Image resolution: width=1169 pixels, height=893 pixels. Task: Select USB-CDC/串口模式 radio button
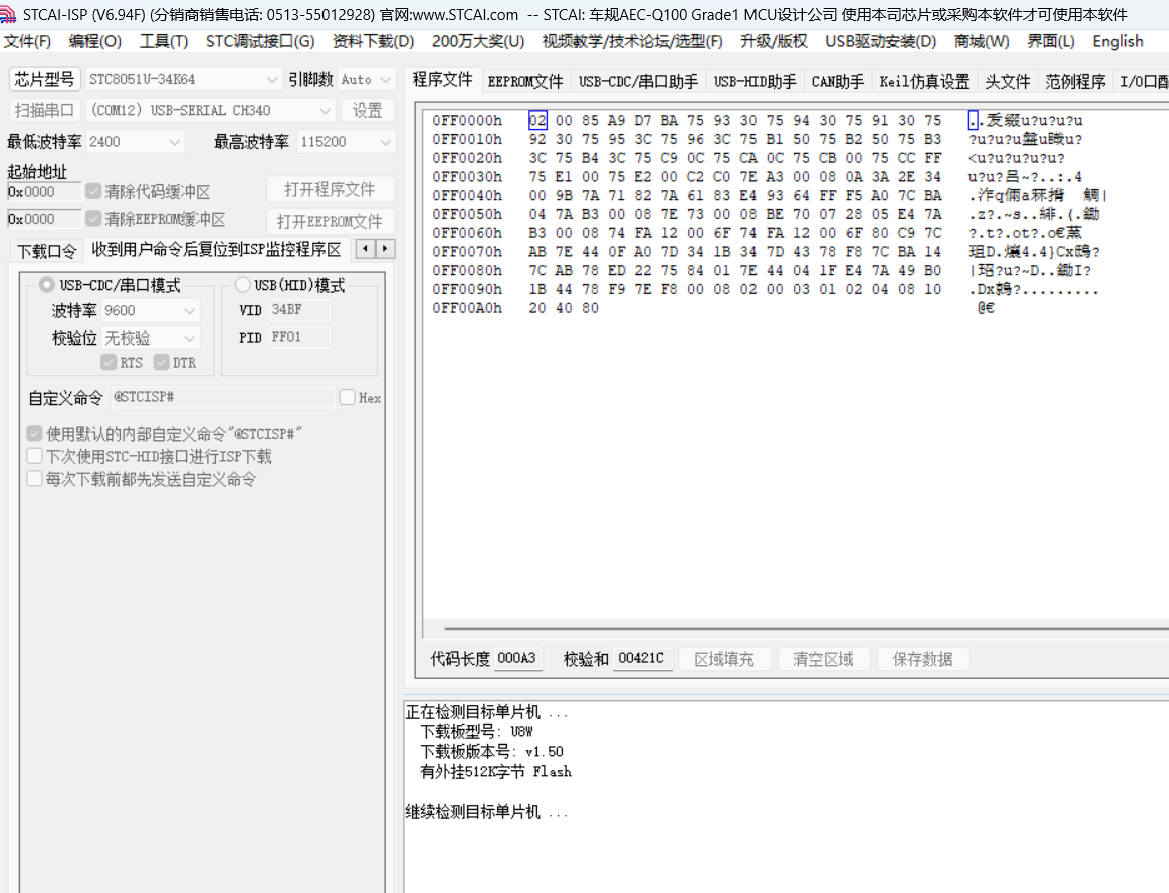pyautogui.click(x=47, y=285)
